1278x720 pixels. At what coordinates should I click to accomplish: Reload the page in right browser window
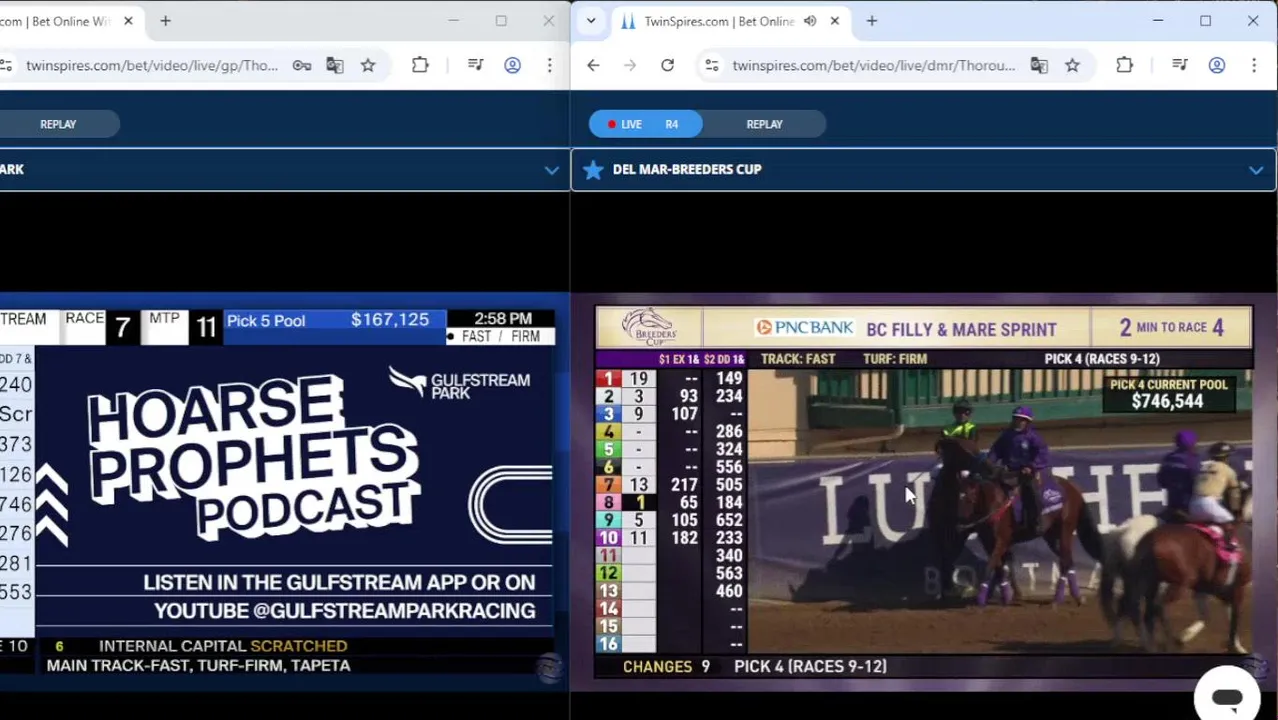pyautogui.click(x=667, y=65)
